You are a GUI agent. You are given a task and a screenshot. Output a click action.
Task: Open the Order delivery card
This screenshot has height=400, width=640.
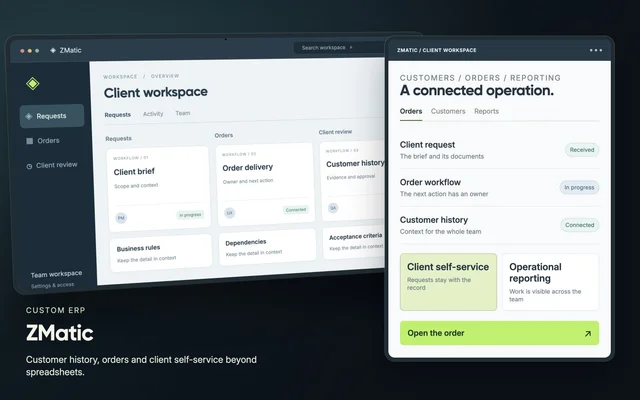coord(266,184)
